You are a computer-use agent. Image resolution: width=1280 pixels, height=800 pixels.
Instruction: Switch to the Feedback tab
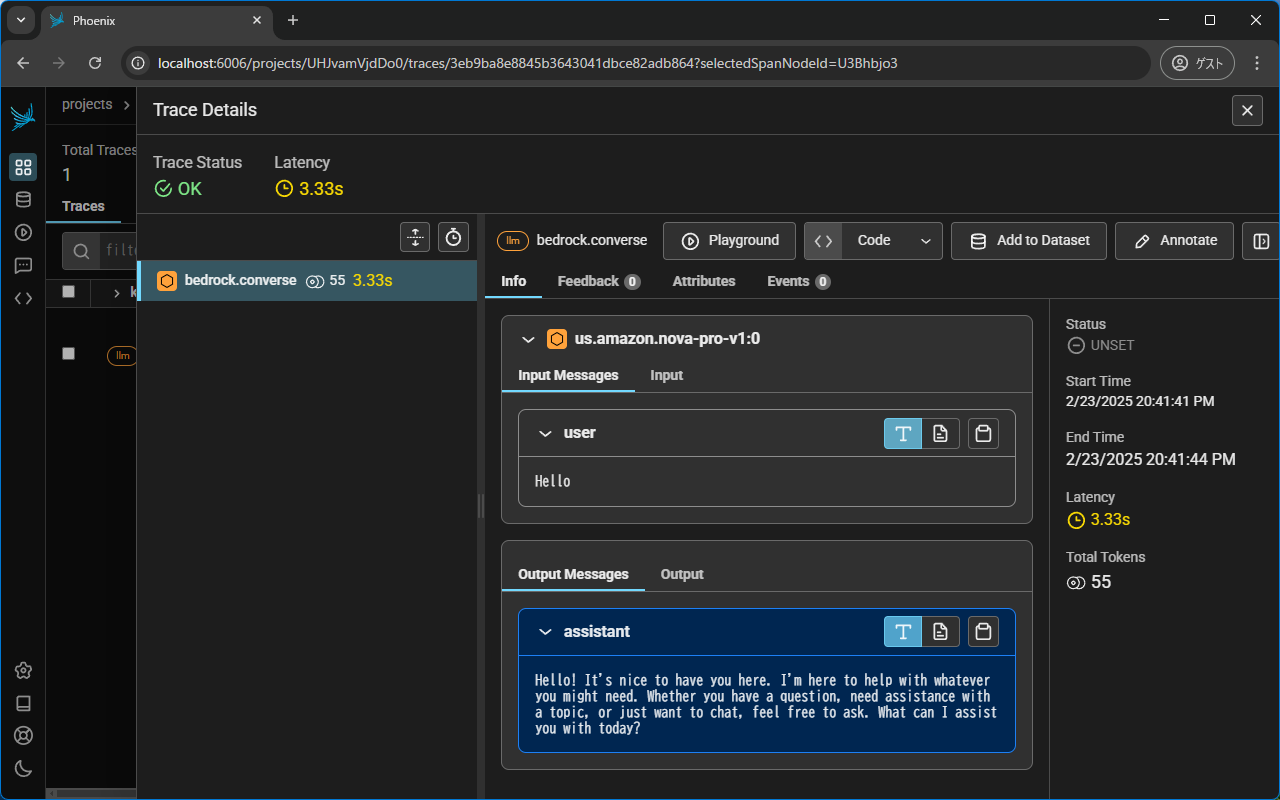click(x=599, y=281)
